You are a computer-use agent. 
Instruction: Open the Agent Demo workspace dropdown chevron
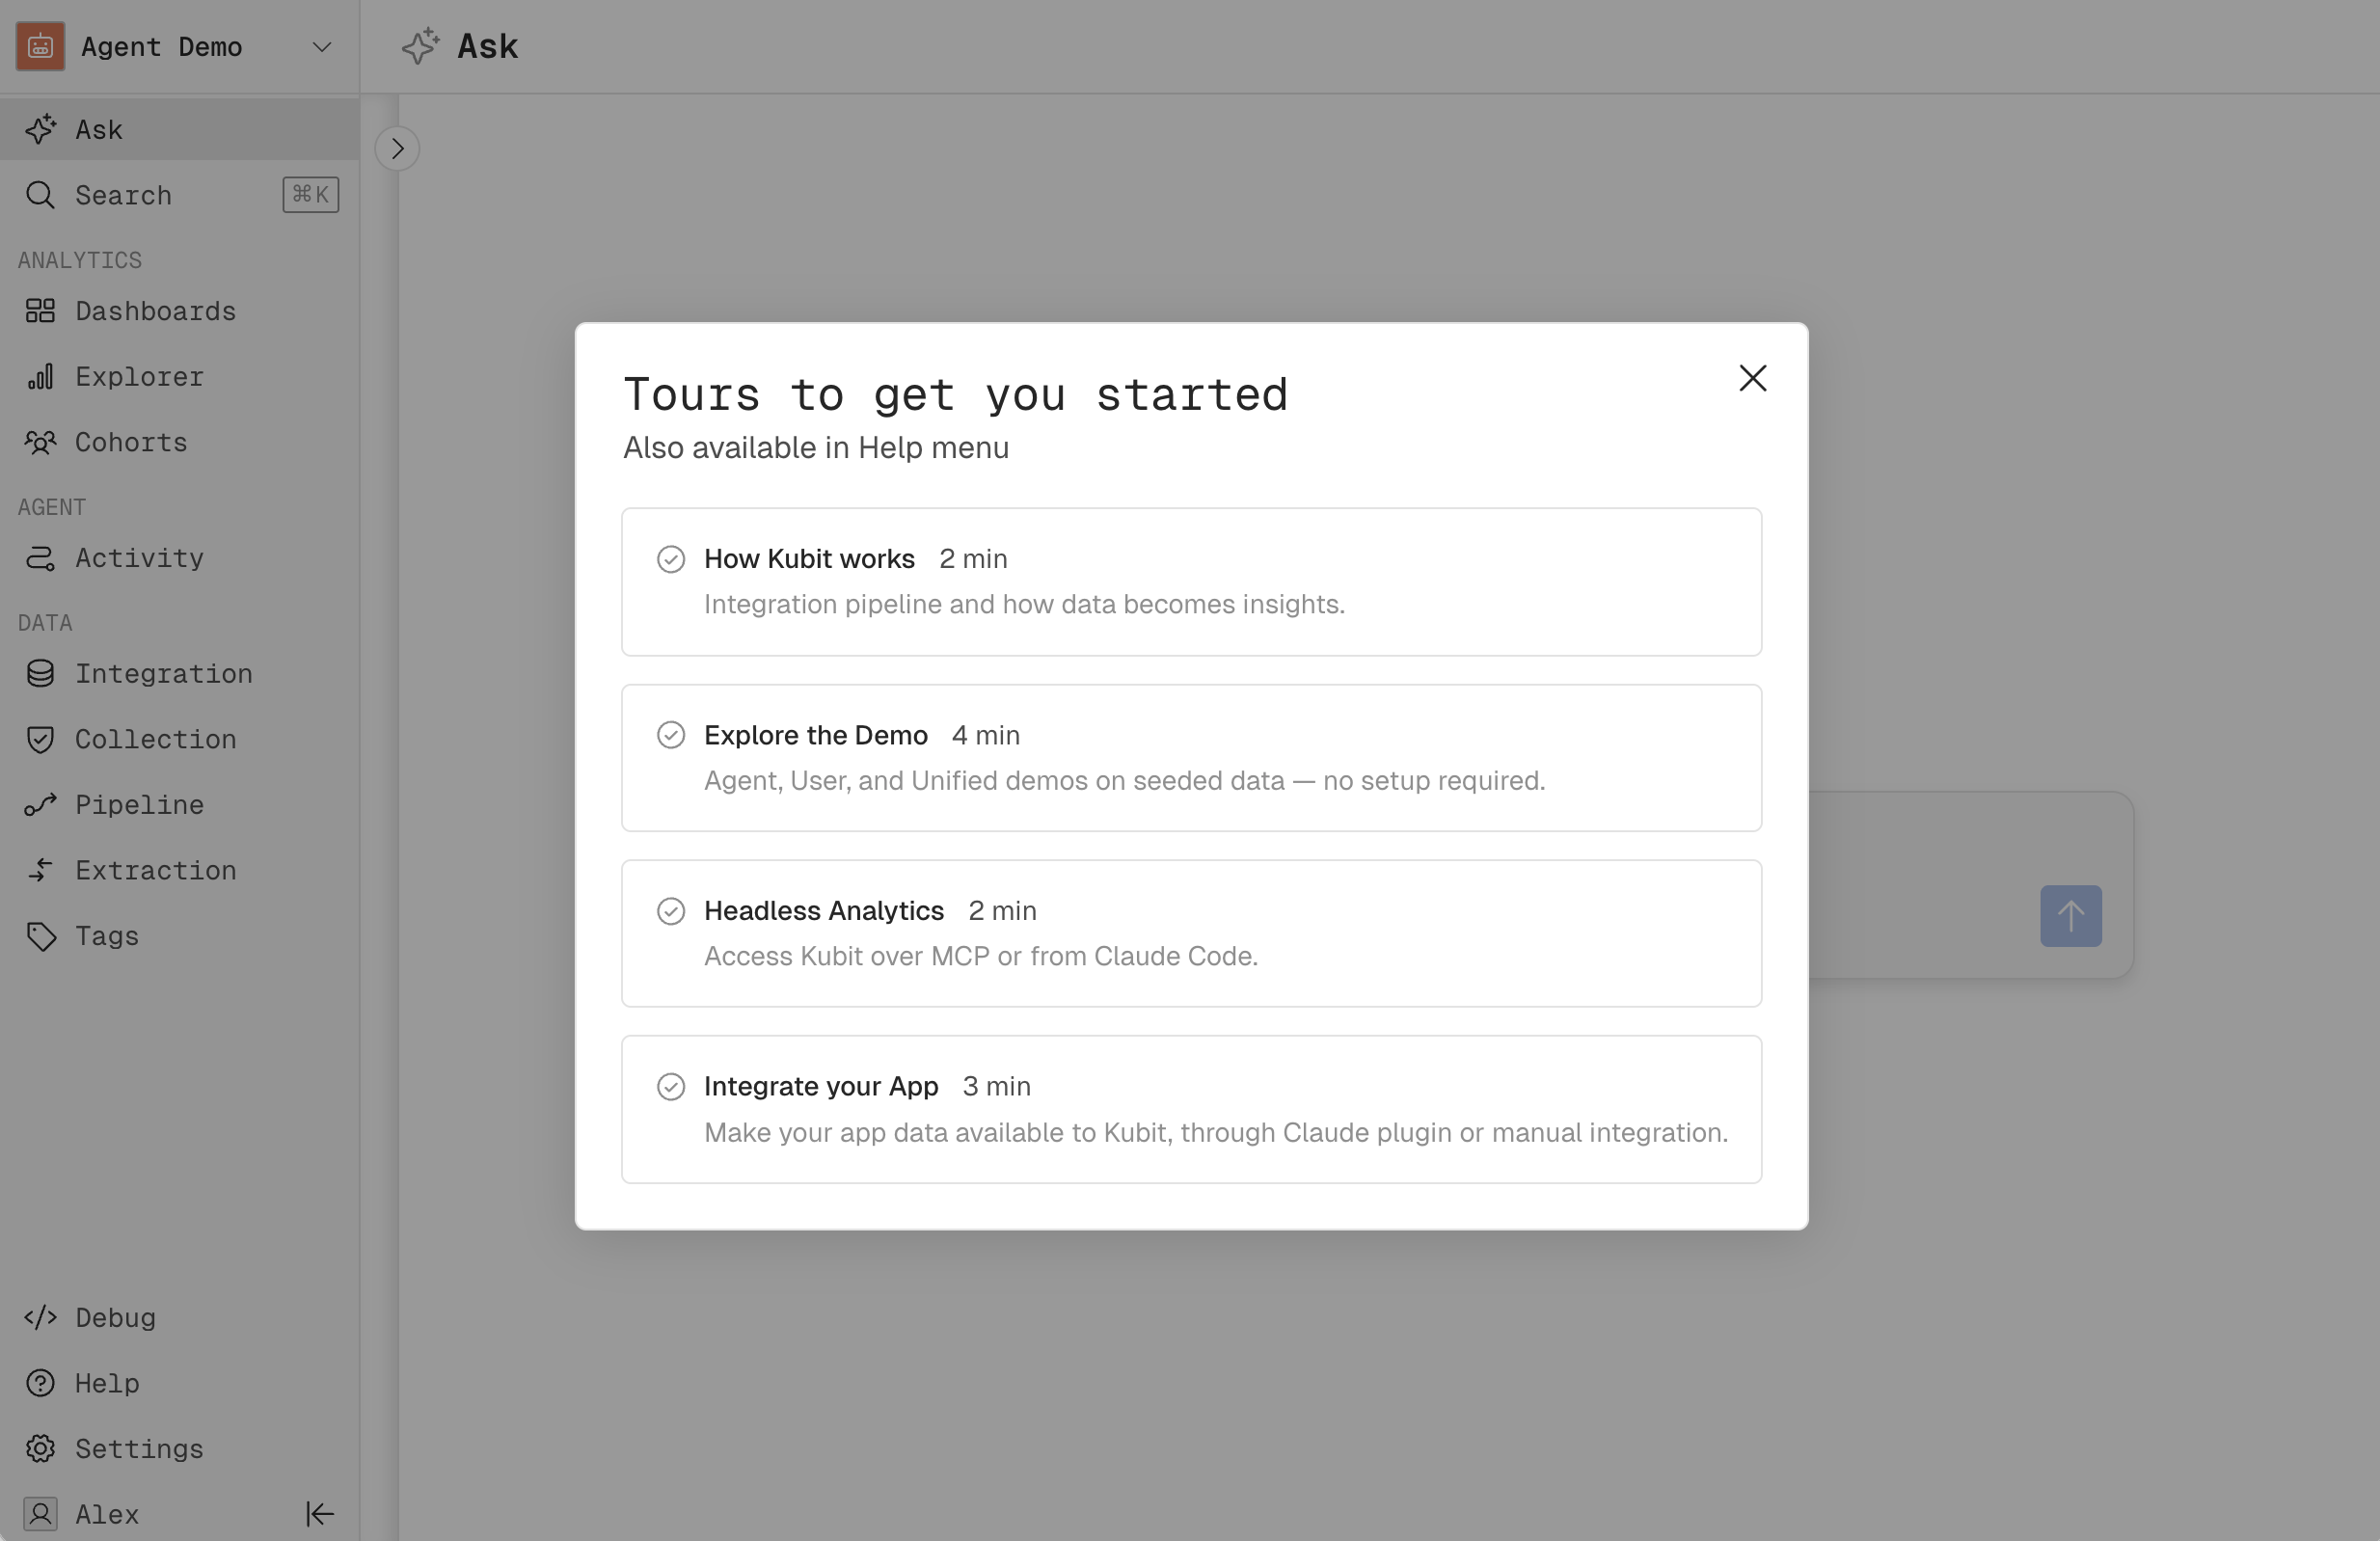click(x=322, y=47)
